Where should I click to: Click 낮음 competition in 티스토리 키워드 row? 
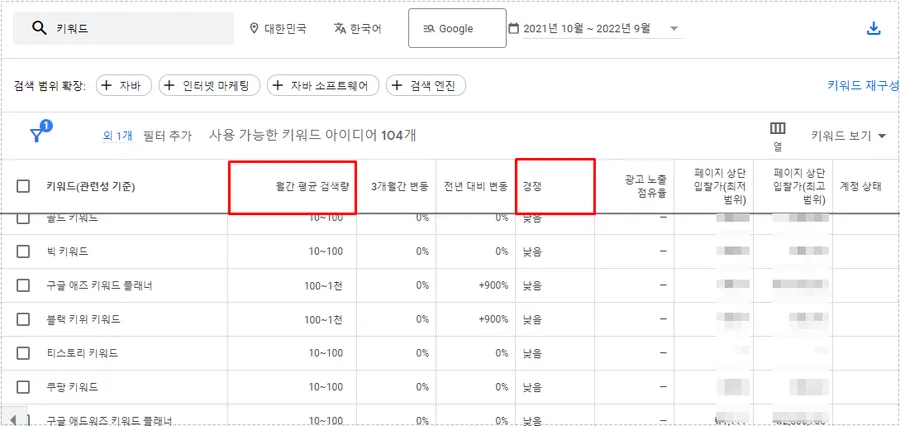[x=532, y=353]
